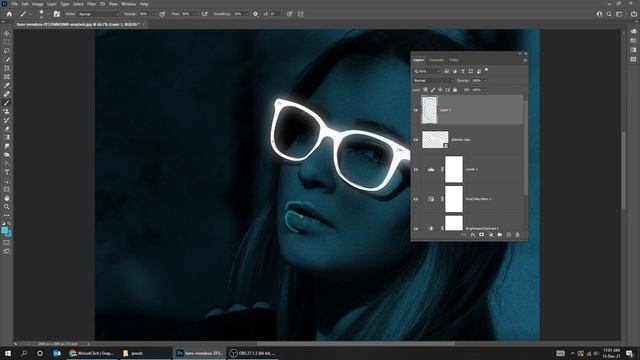Add a layer mask to Layer 1
Screen dimensions: 640x360
point(482,235)
